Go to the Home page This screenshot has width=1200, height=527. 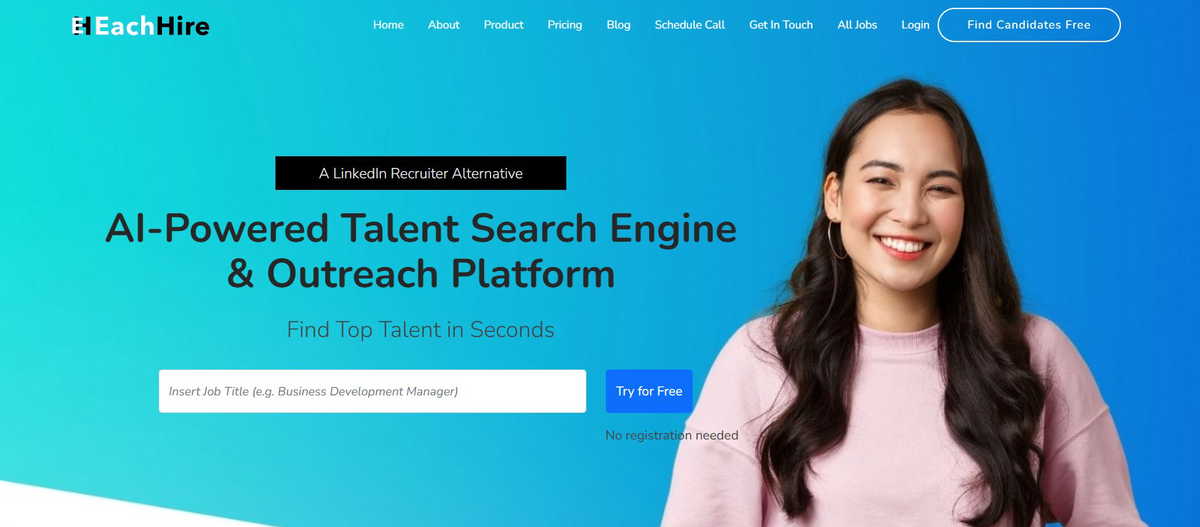pyautogui.click(x=388, y=25)
